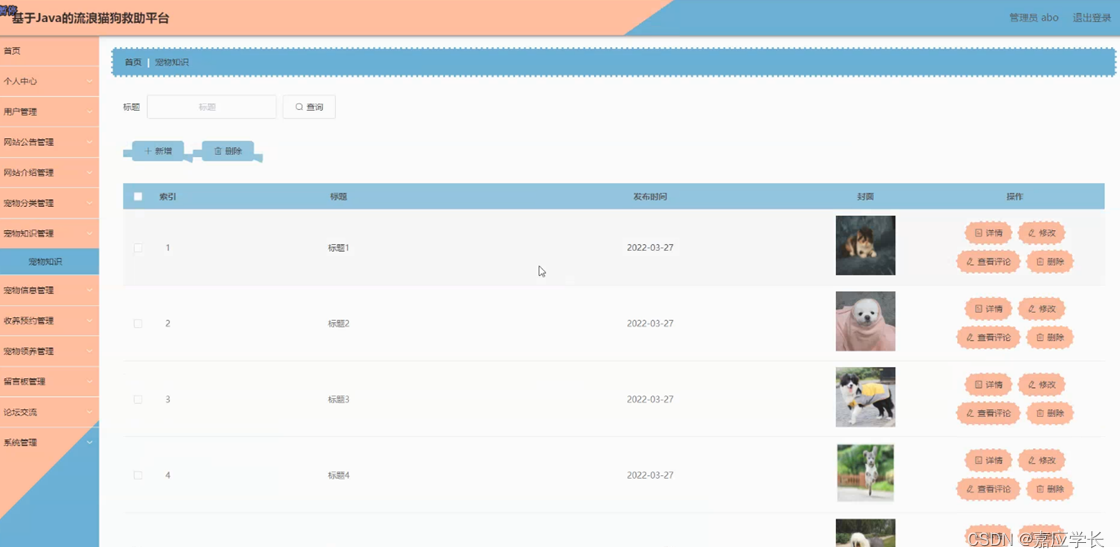
Task: Click trash 删除 in 标题2 row
Action: pyautogui.click(x=1050, y=337)
